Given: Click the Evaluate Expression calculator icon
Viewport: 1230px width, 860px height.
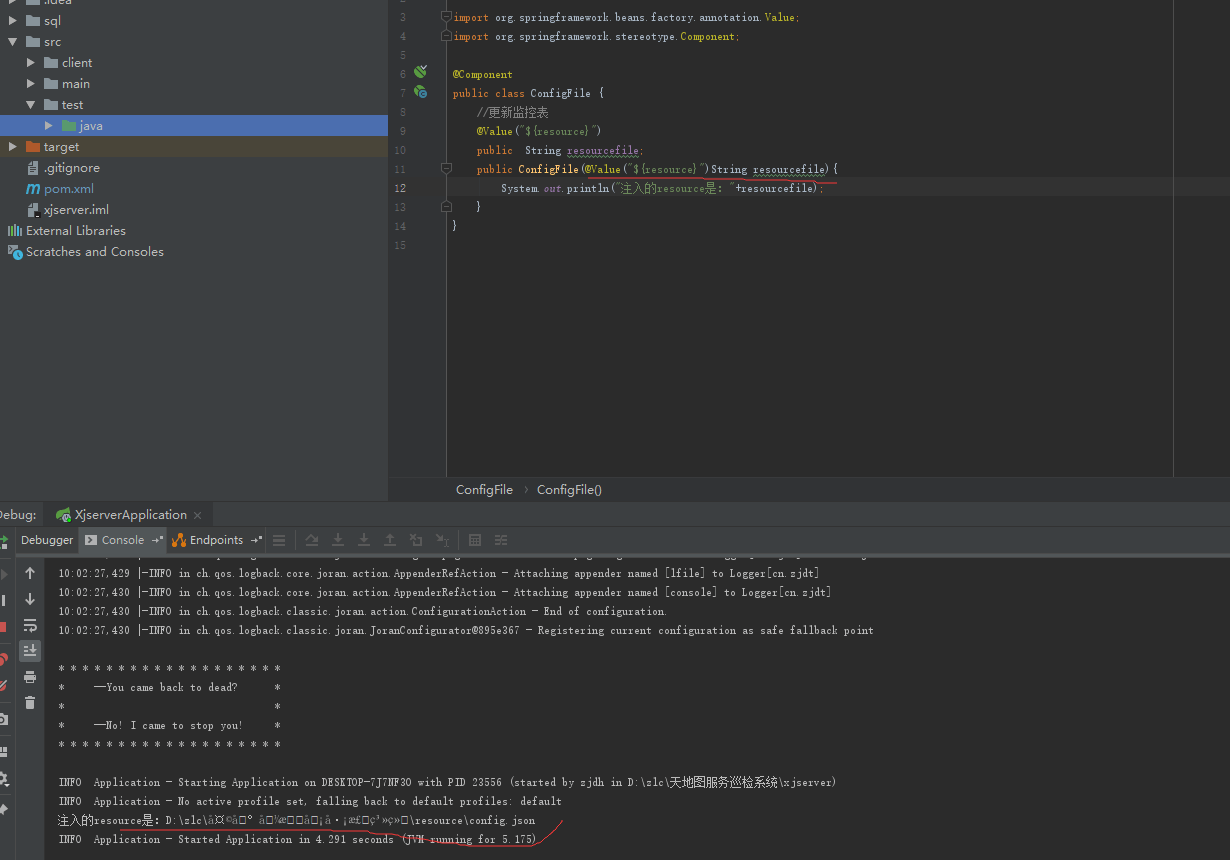Looking at the screenshot, I should coord(475,540).
